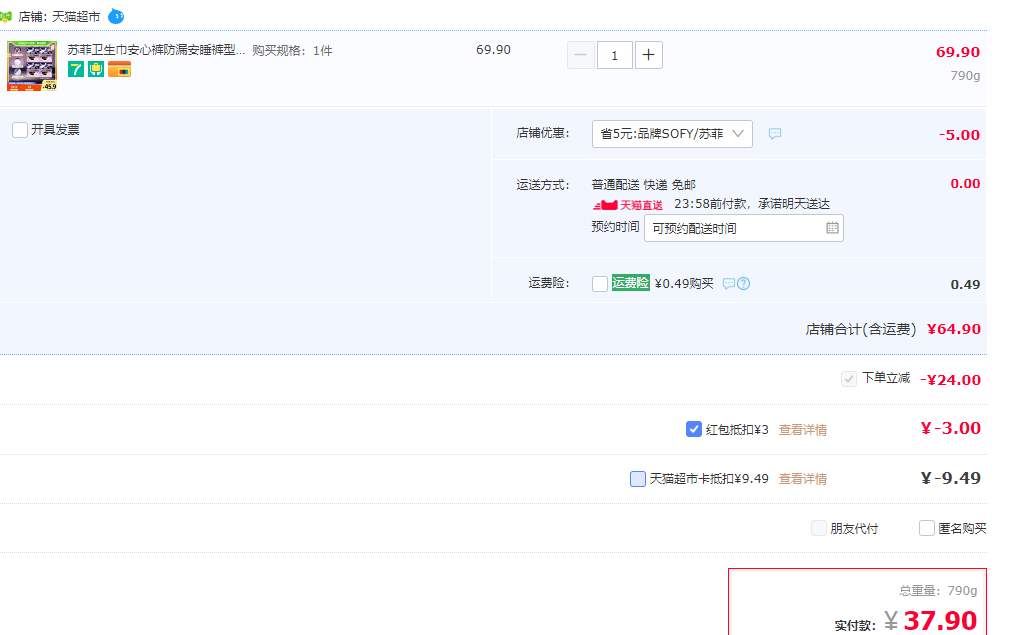Click the 店铺: 天猫超市 shop name
1017x635 pixels.
tap(59, 17)
